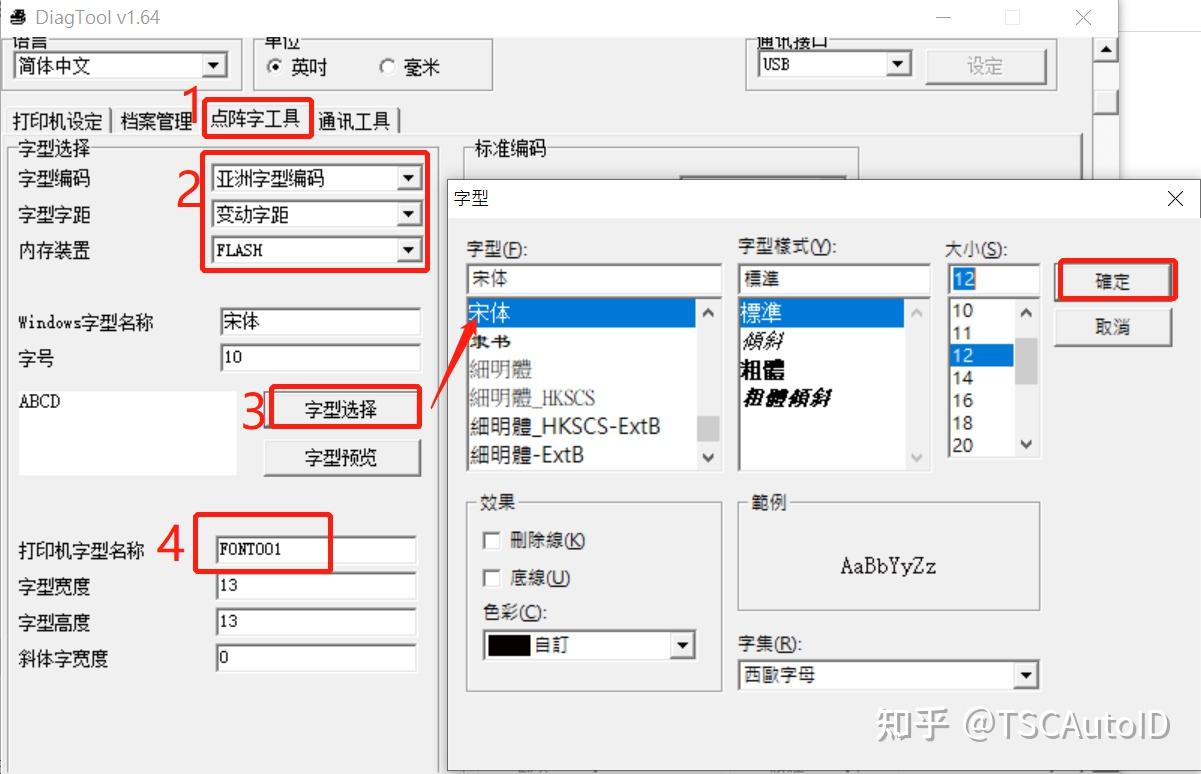Open the 内存装置 FLASH dropdown
Screen dimensions: 1201x774
(407, 250)
